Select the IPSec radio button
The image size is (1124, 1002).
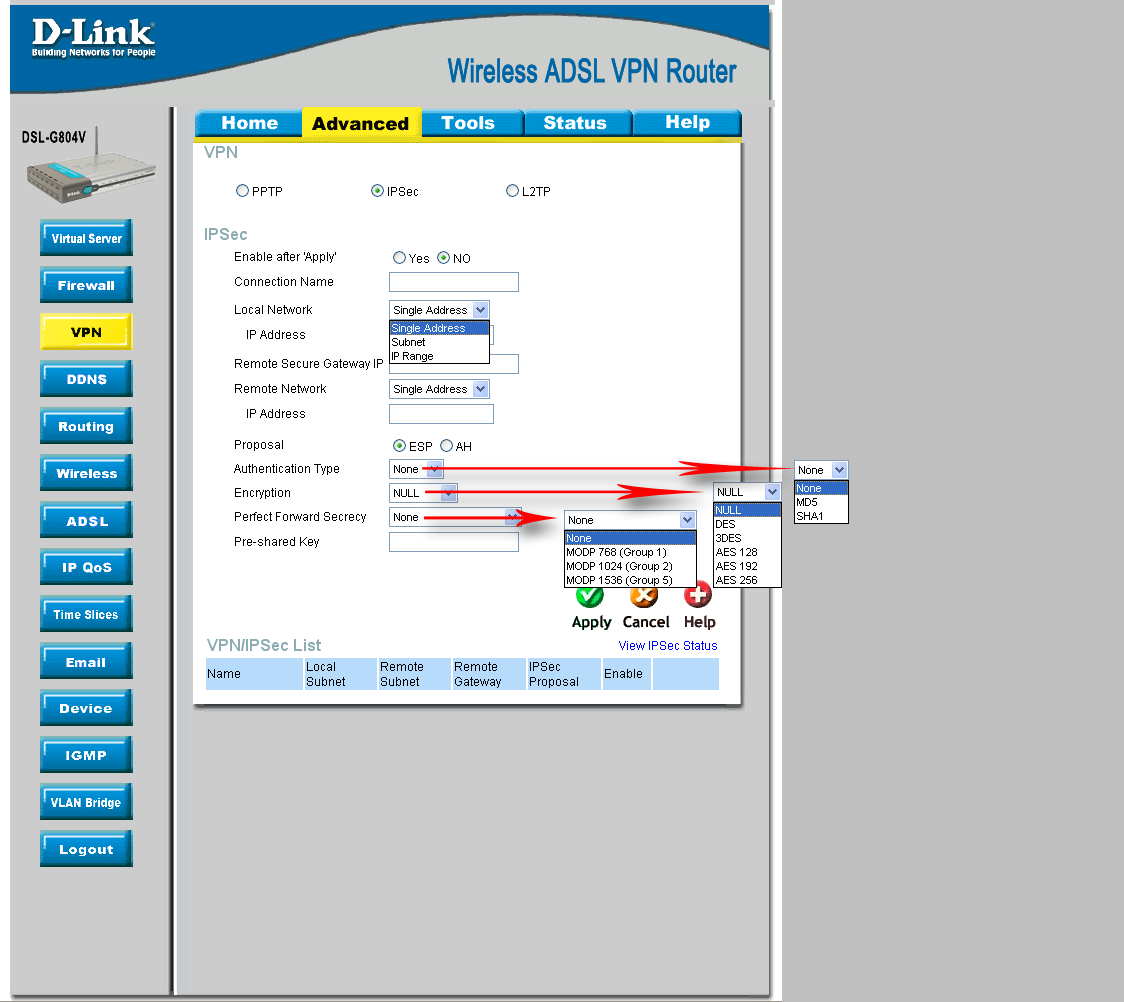coord(377,191)
